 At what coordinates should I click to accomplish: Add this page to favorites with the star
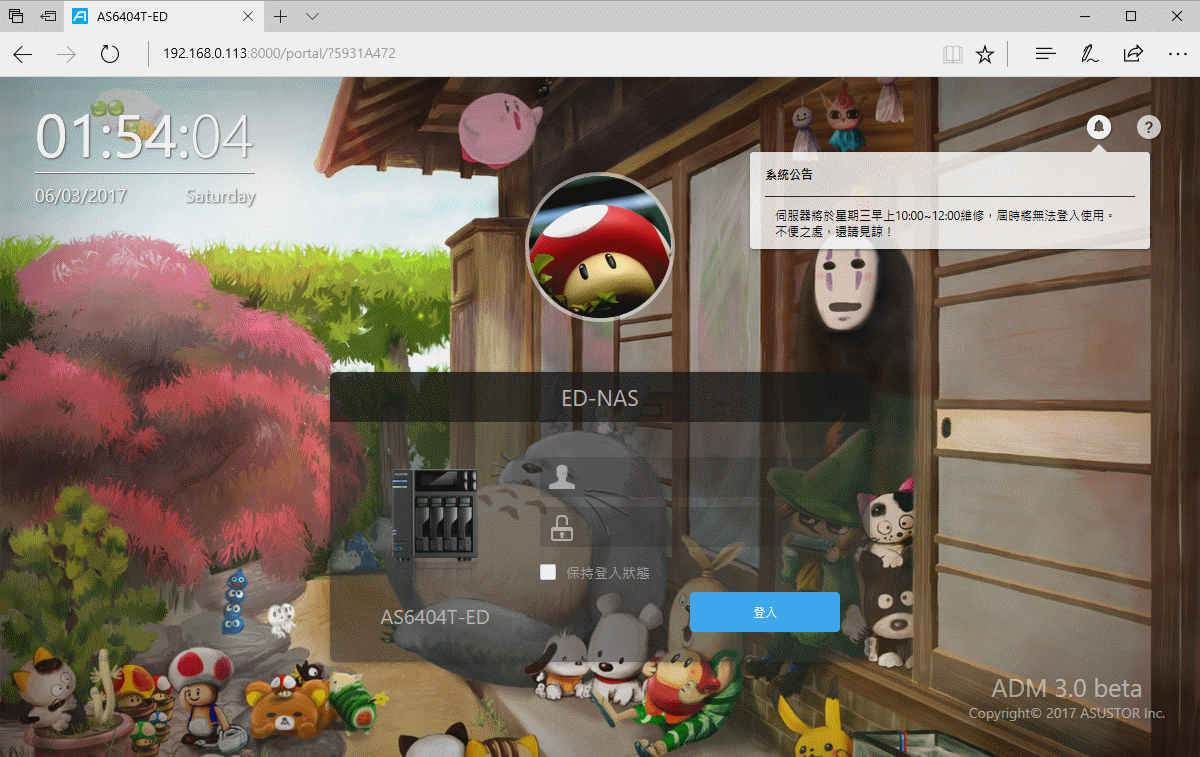coord(985,54)
